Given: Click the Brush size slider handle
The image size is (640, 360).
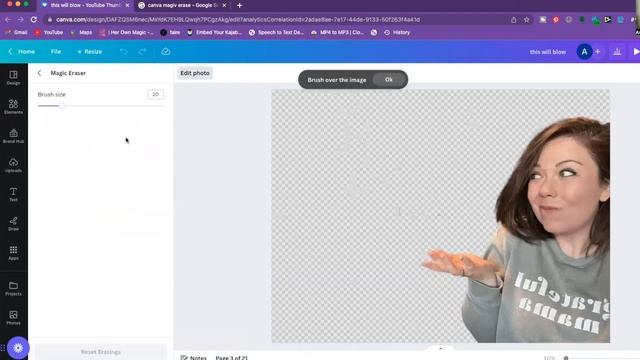Looking at the screenshot, I should tap(62, 106).
